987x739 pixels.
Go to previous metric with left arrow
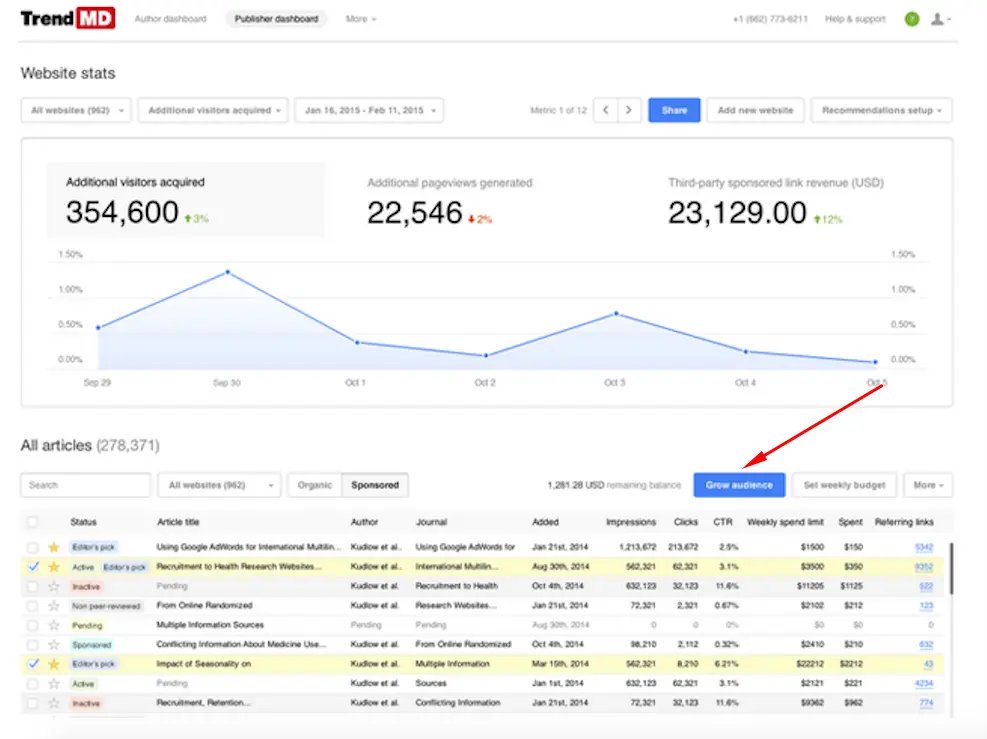(606, 110)
